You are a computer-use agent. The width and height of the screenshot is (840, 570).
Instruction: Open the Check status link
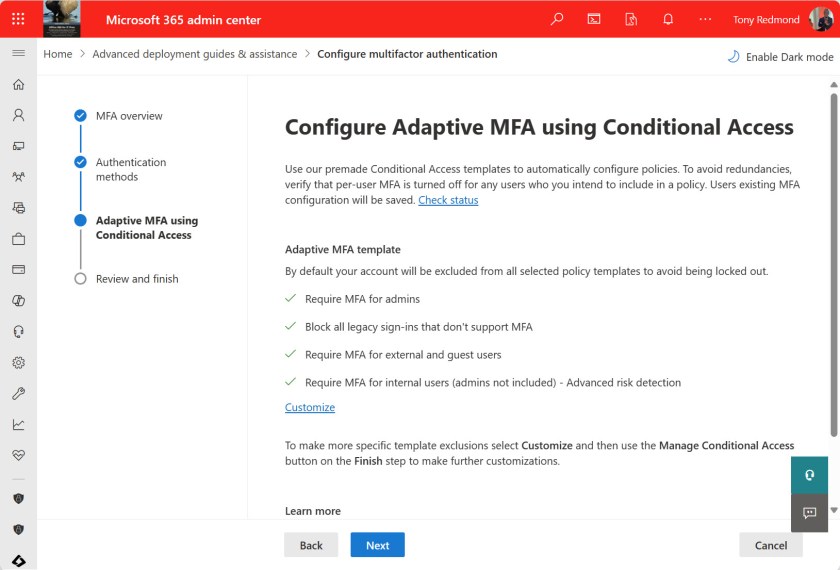pyautogui.click(x=448, y=200)
